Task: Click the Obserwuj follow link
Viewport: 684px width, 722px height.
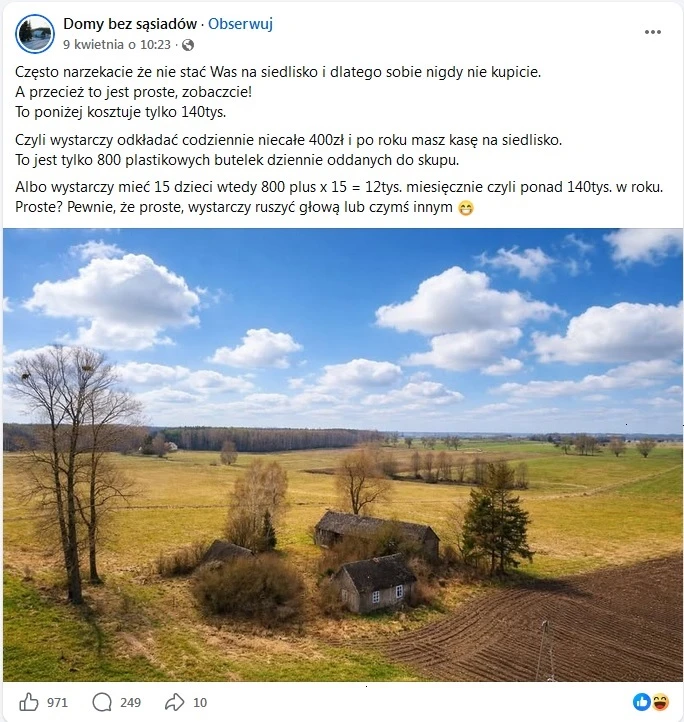Action: pos(240,23)
